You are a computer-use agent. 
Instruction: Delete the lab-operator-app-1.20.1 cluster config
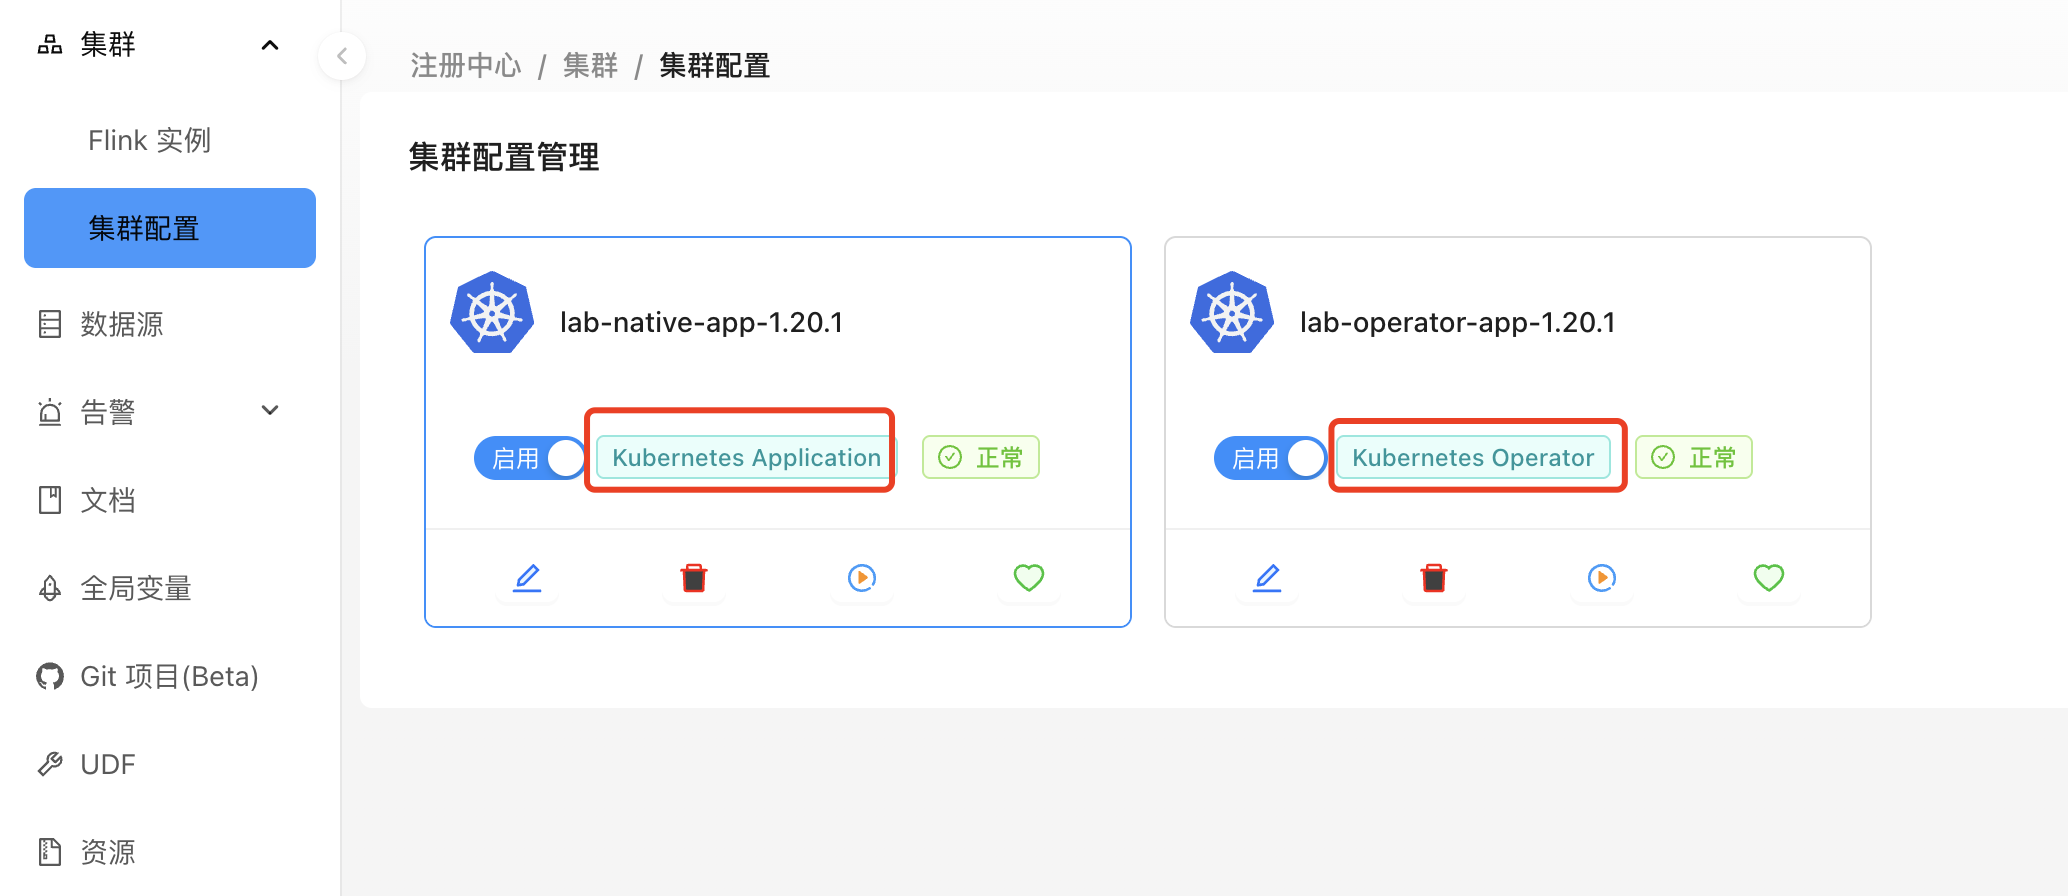pyautogui.click(x=1434, y=578)
